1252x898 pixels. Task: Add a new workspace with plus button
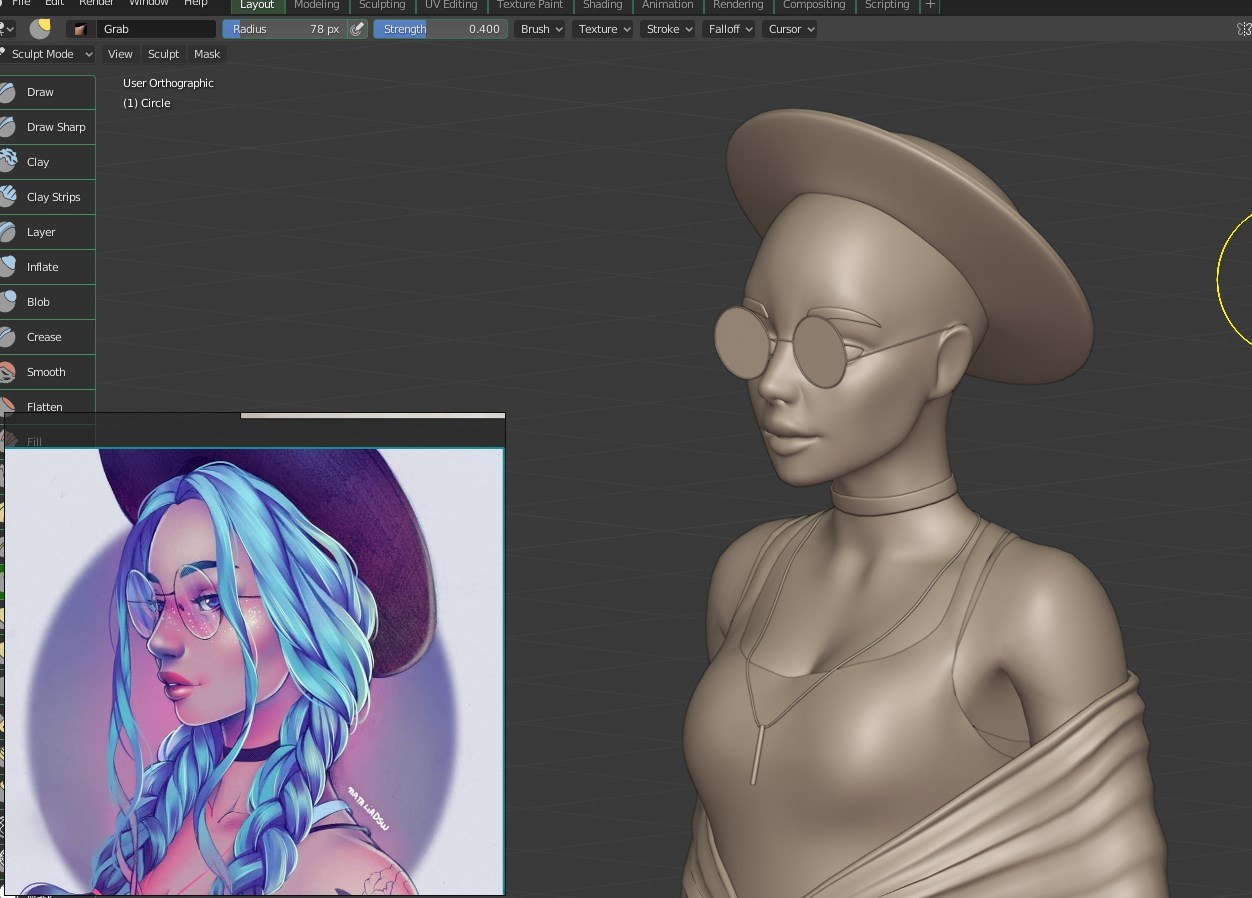(x=931, y=5)
